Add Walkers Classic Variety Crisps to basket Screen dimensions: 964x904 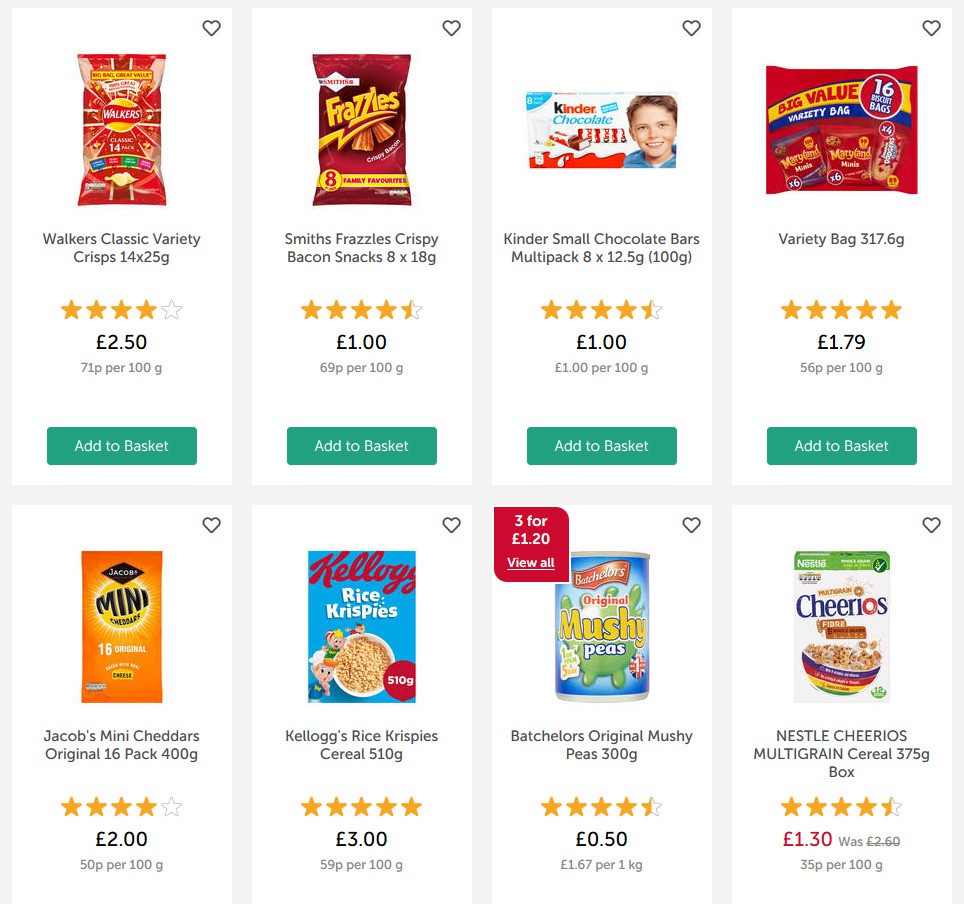click(x=122, y=446)
